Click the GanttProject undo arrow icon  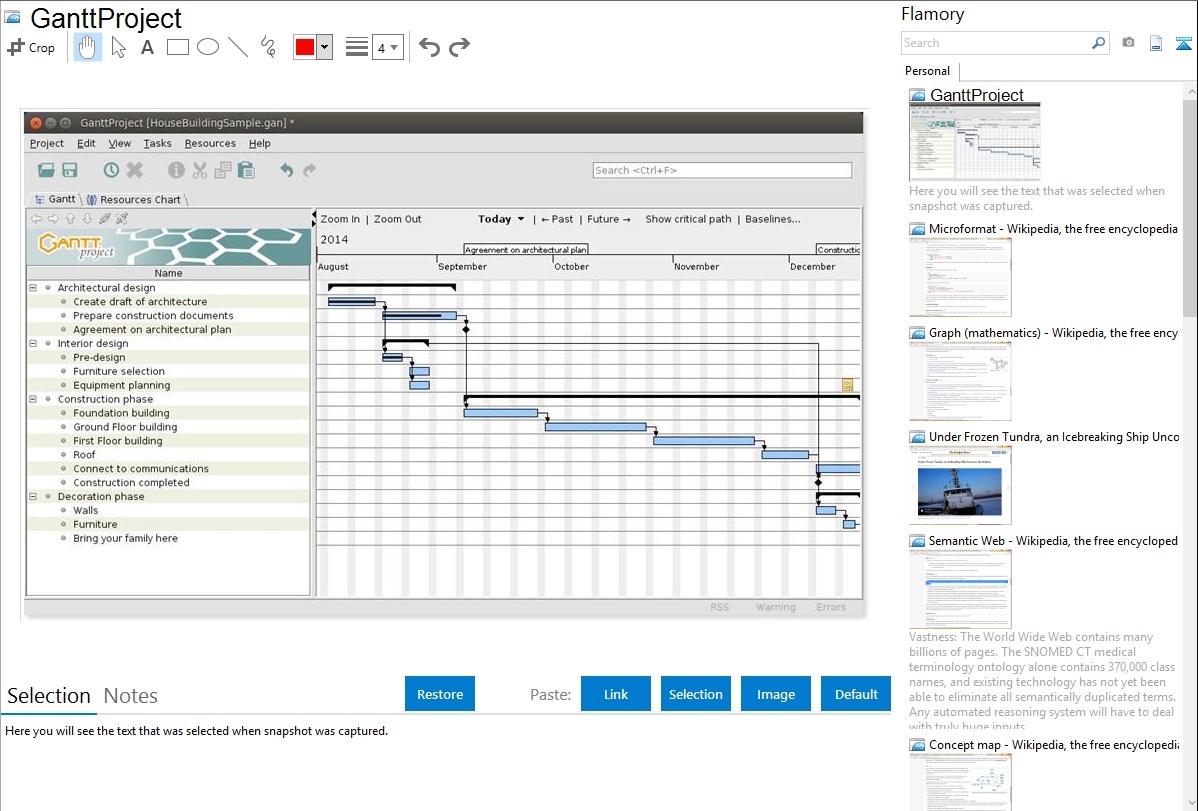(287, 170)
